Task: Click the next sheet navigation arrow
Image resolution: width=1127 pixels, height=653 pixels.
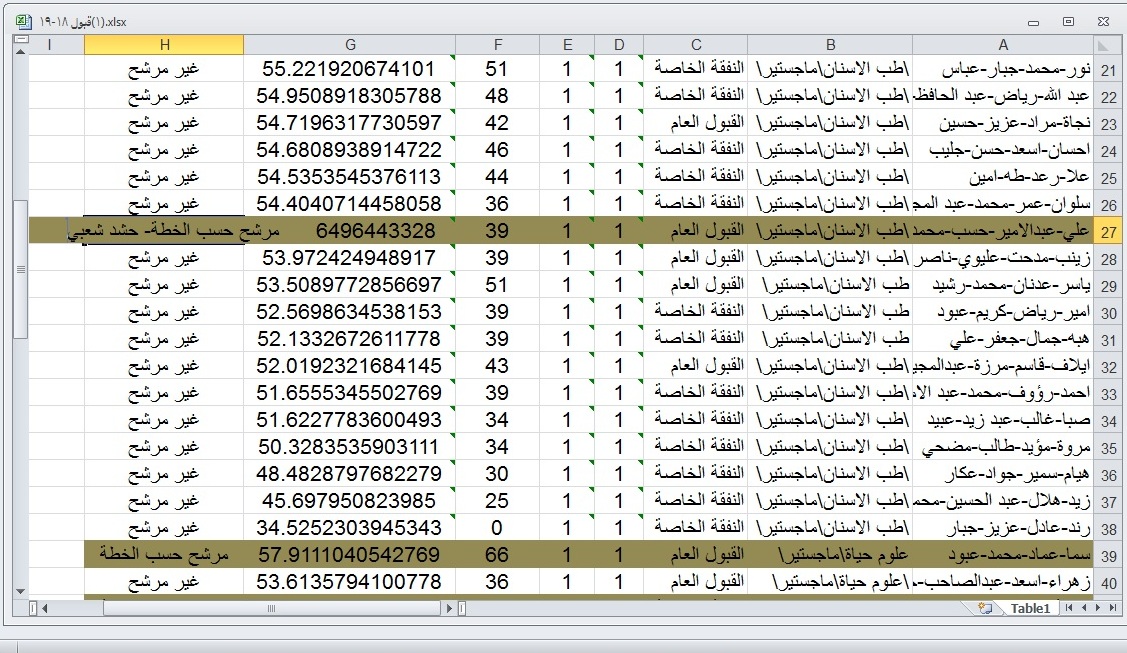Action: tap(1098, 608)
